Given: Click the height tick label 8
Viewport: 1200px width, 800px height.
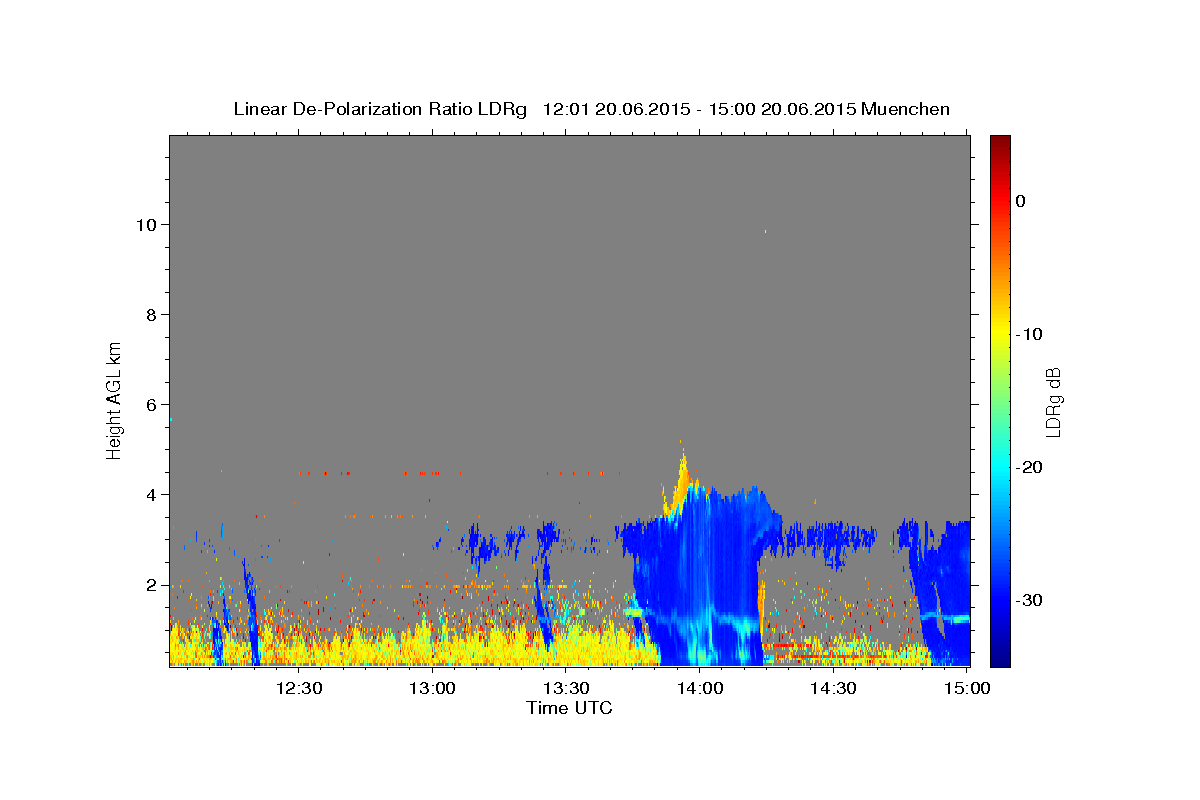Looking at the screenshot, I should tap(150, 315).
